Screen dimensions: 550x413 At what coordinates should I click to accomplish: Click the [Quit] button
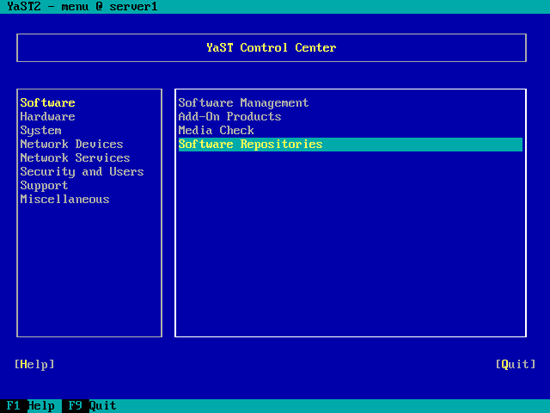[516, 364]
